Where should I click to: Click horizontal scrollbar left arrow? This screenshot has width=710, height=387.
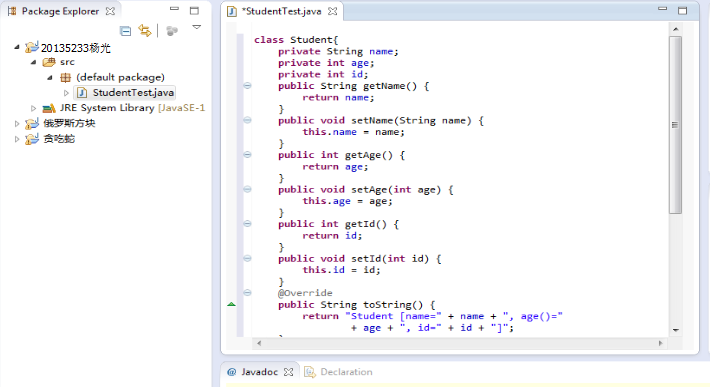point(259,343)
